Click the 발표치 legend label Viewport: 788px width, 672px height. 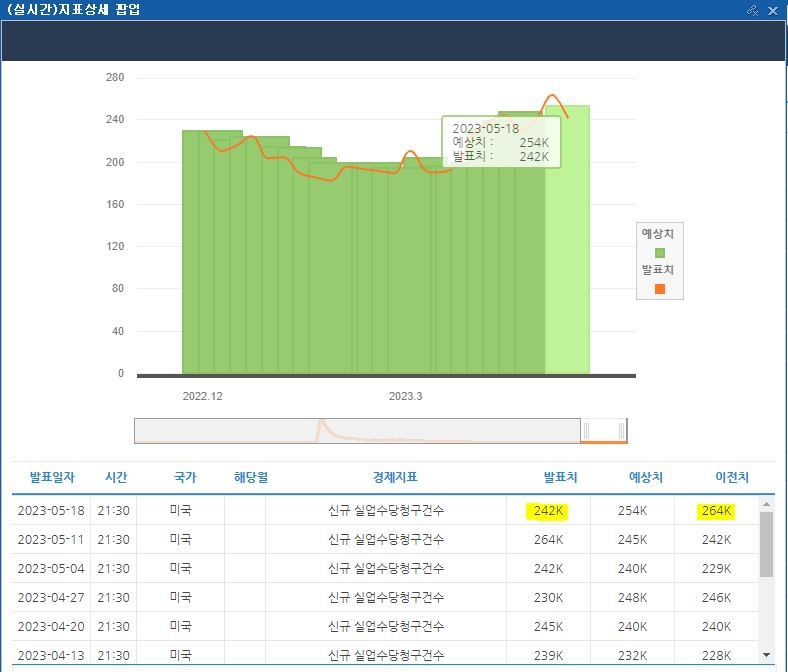657,270
